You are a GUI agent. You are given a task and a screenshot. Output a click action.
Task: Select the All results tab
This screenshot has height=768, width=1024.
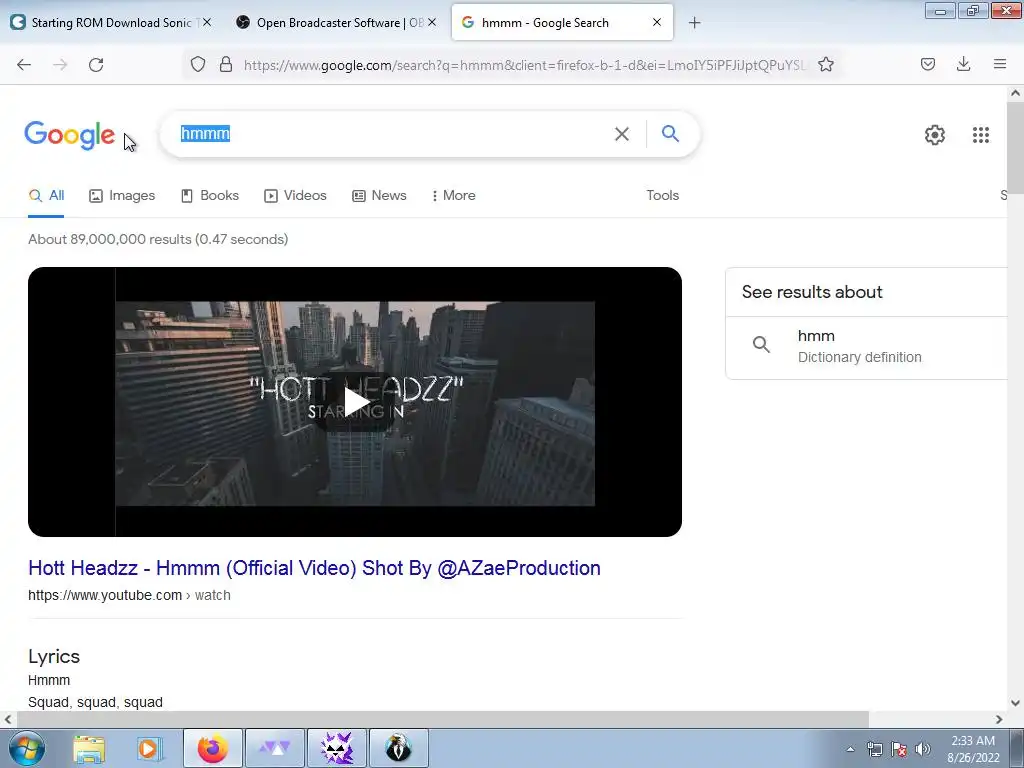point(46,195)
